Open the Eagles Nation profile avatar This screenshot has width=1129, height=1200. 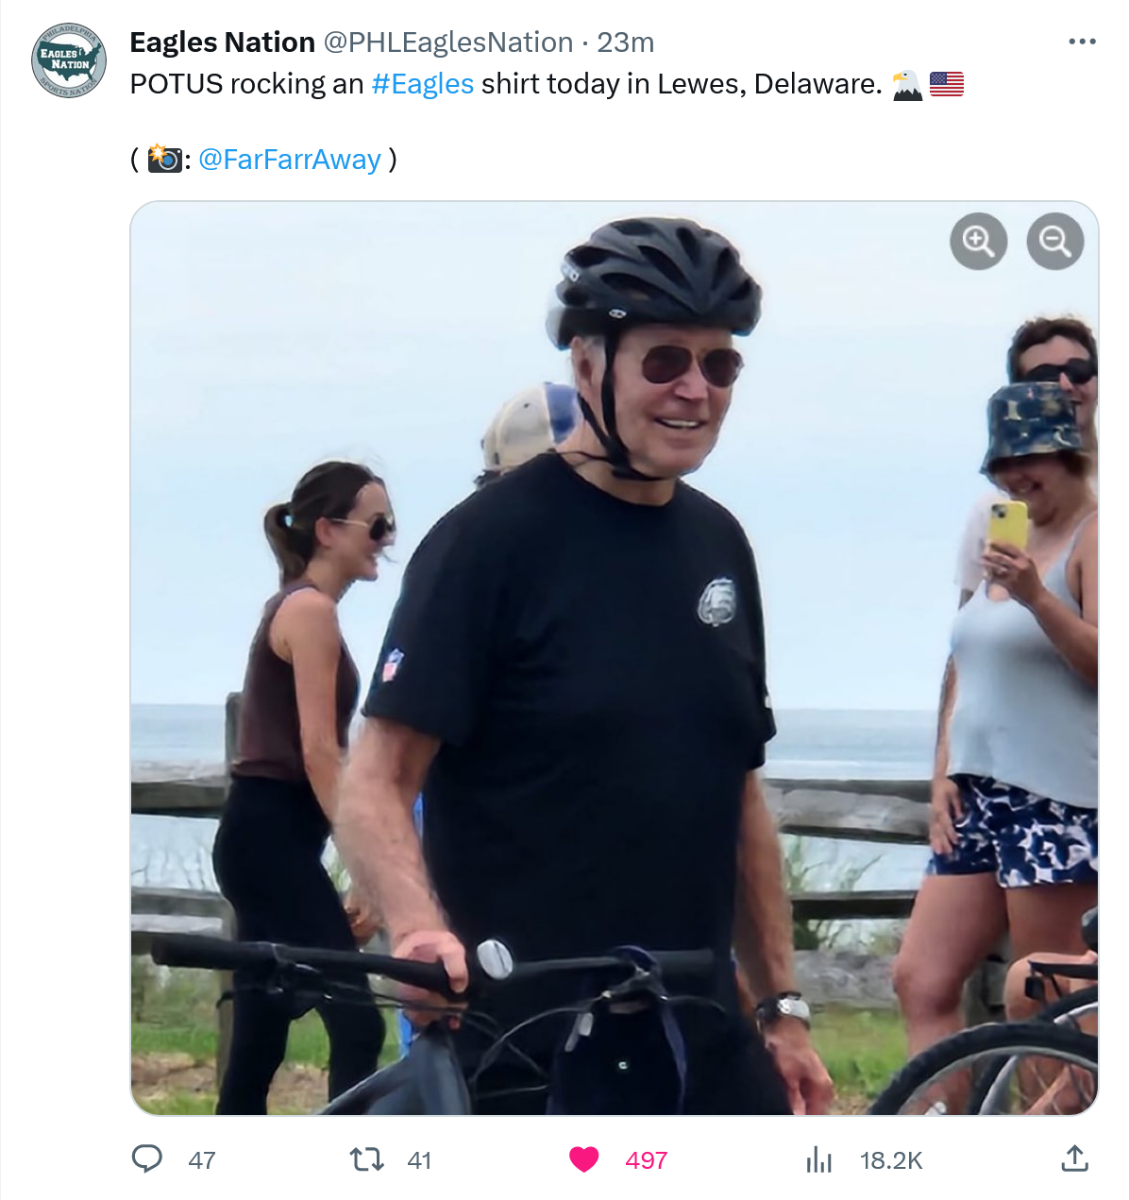point(68,60)
